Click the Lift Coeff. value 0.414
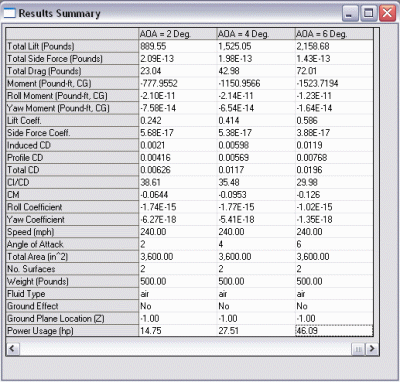 [256, 121]
